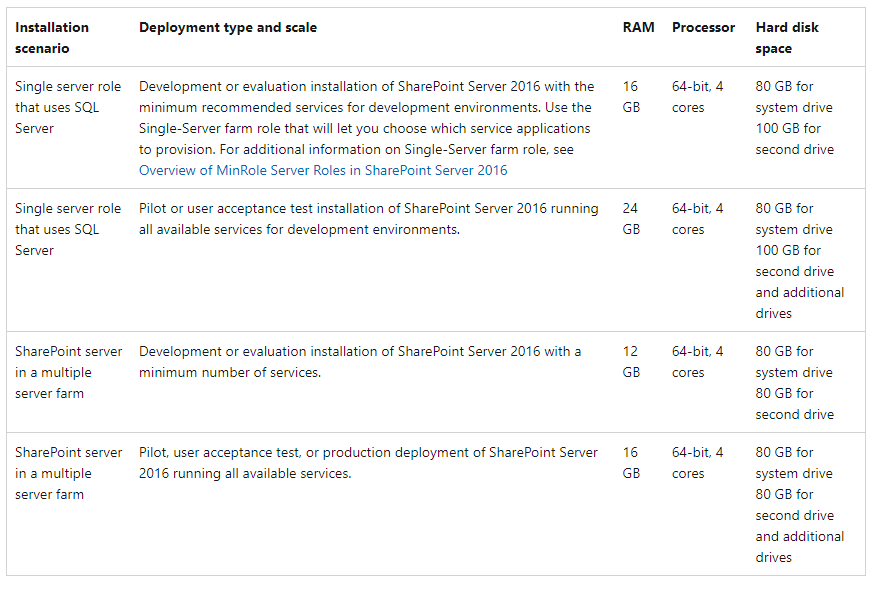Image resolution: width=881 pixels, height=590 pixels.
Task: Open Overview of MinRole Server Roles link
Action: point(323,170)
